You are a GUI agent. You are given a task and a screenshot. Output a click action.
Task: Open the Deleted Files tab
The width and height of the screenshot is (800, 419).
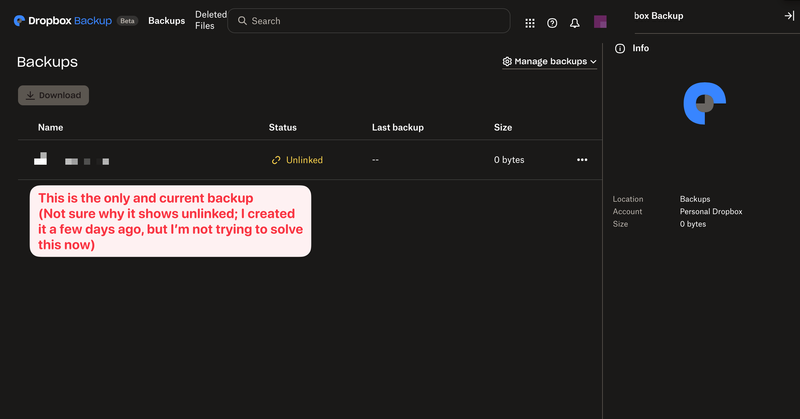click(x=205, y=21)
